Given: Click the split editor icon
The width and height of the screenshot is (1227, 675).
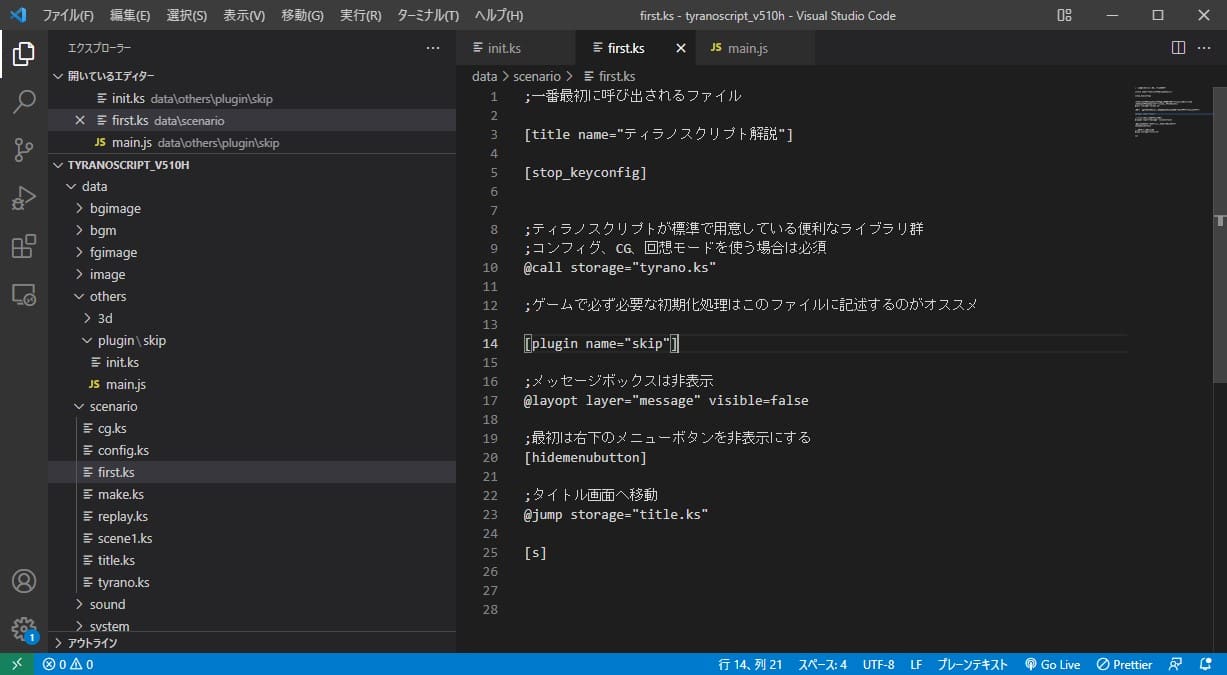Looking at the screenshot, I should click(1178, 48).
